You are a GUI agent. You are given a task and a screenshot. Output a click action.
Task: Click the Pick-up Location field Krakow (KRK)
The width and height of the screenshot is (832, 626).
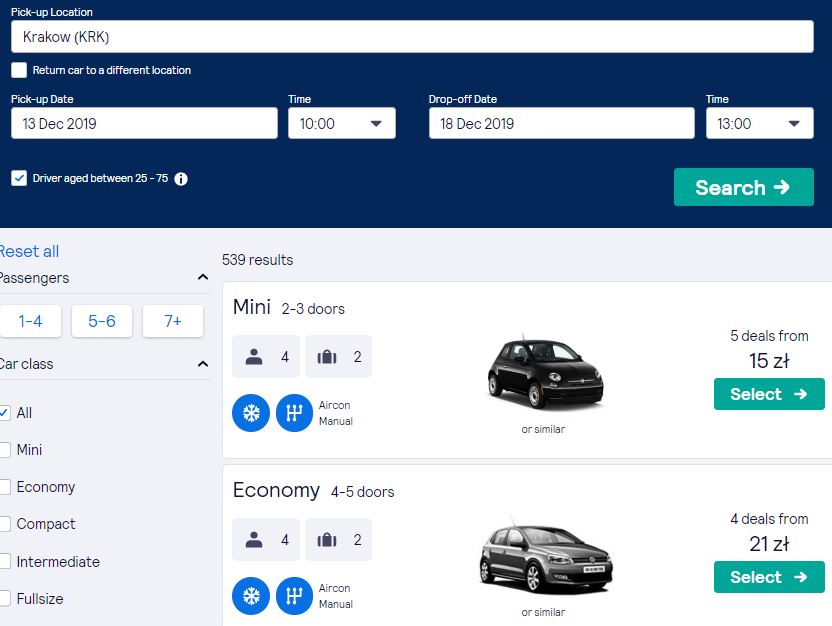[x=412, y=37]
